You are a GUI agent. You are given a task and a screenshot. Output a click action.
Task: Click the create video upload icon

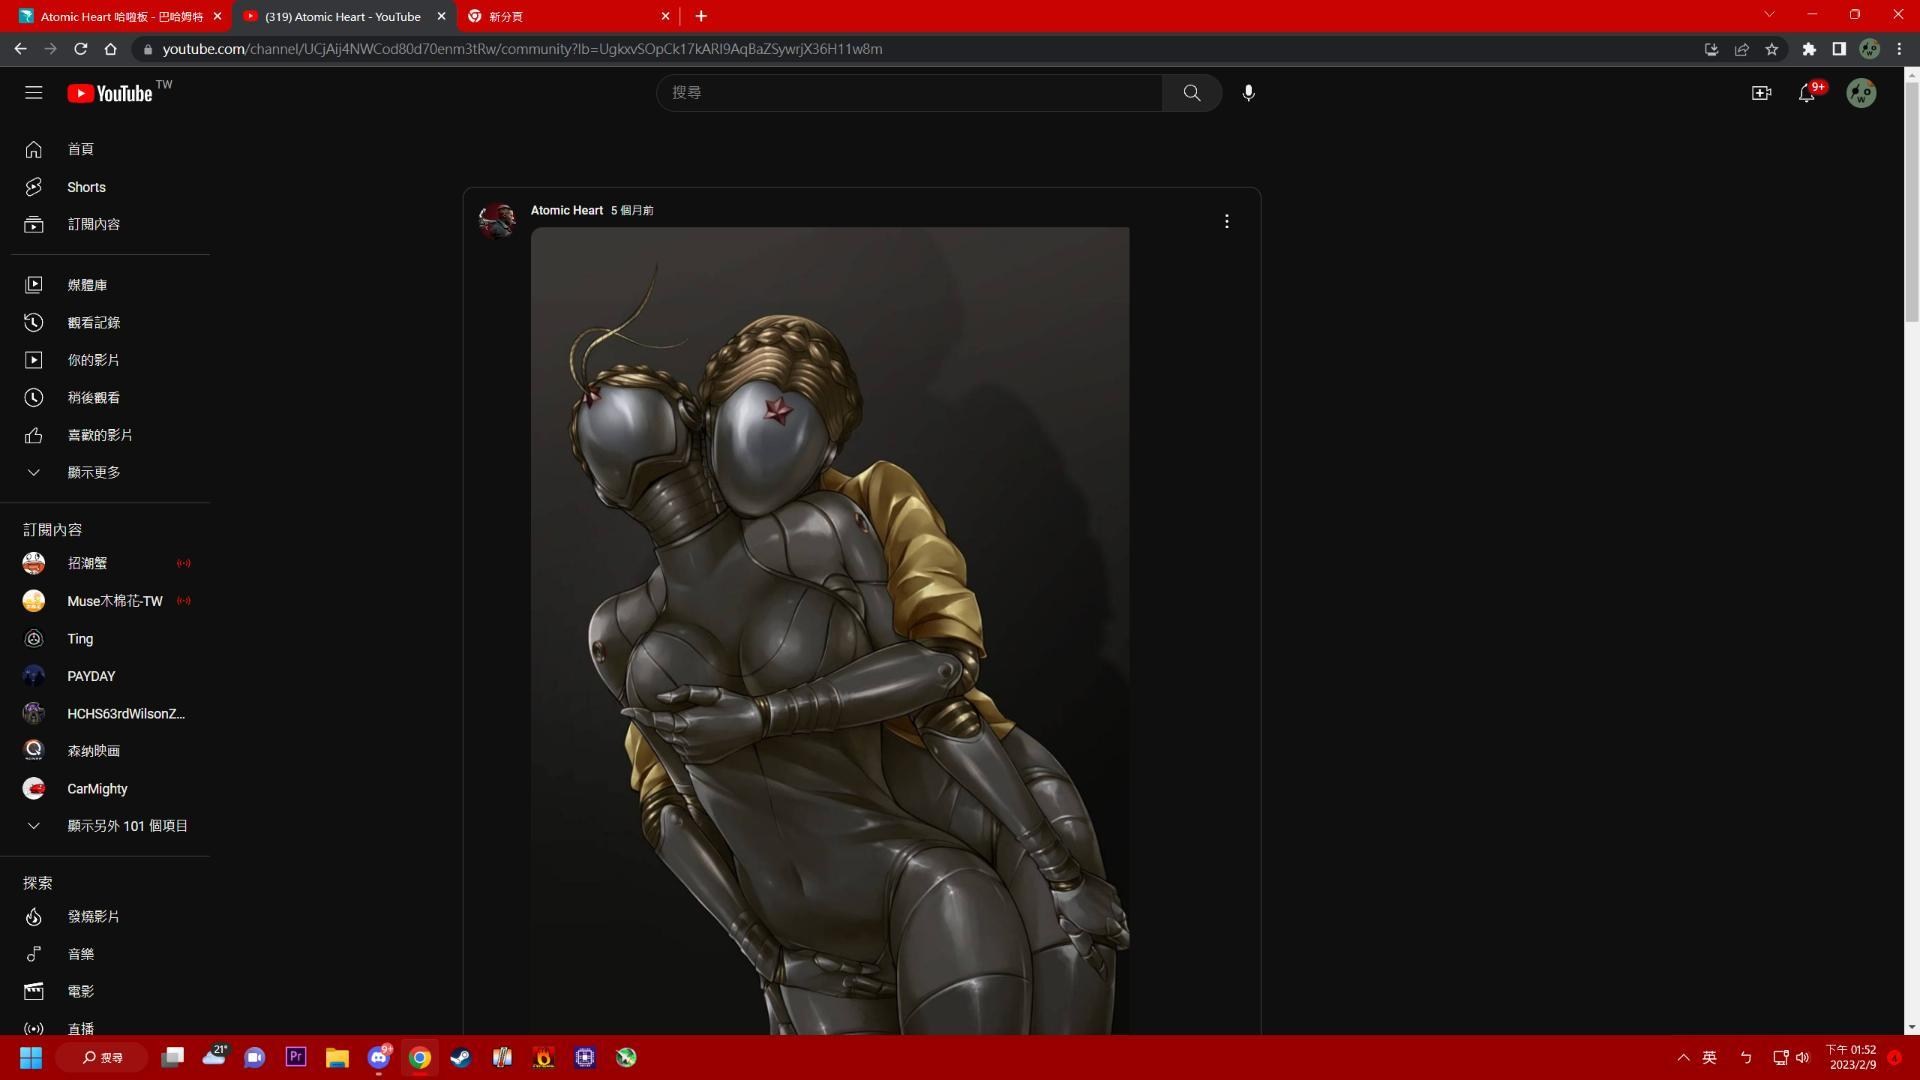1760,92
